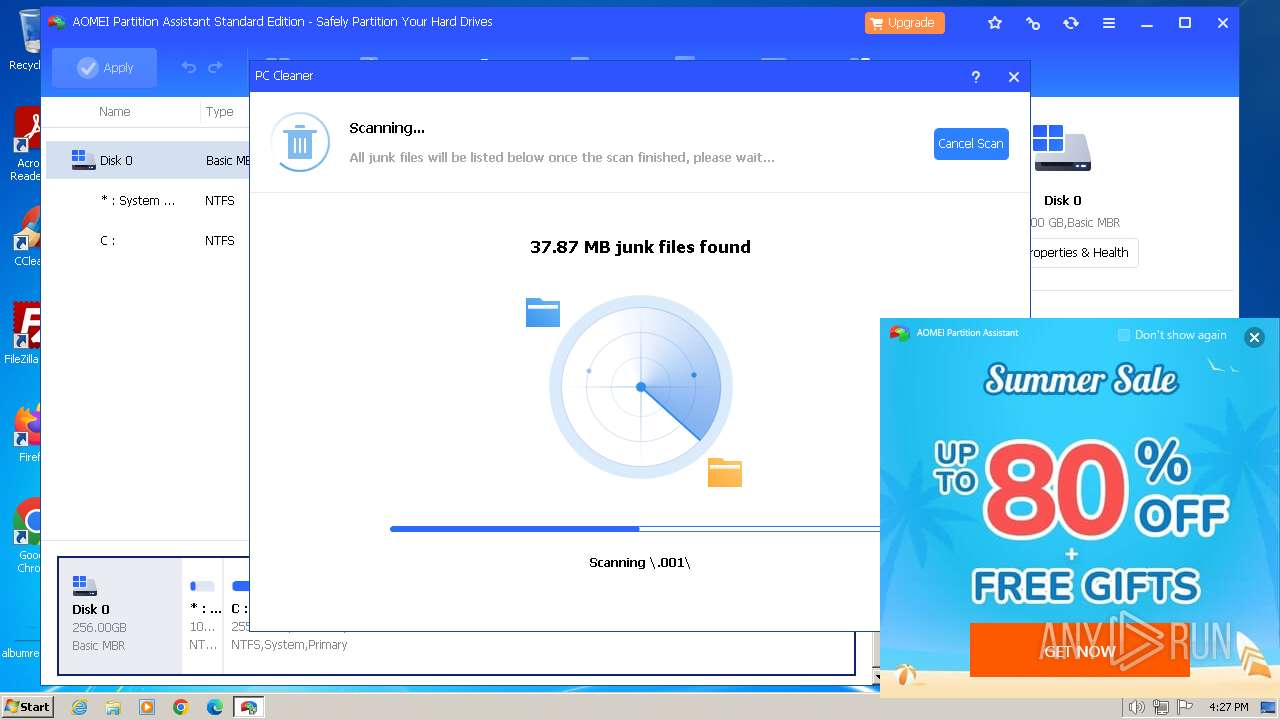Click the Apply button
This screenshot has width=1280, height=720.
(105, 67)
